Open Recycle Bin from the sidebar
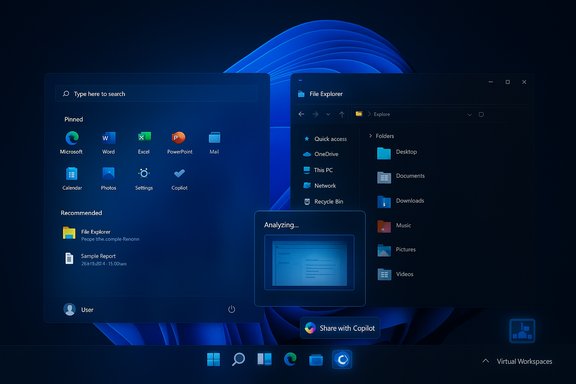 pyautogui.click(x=323, y=201)
